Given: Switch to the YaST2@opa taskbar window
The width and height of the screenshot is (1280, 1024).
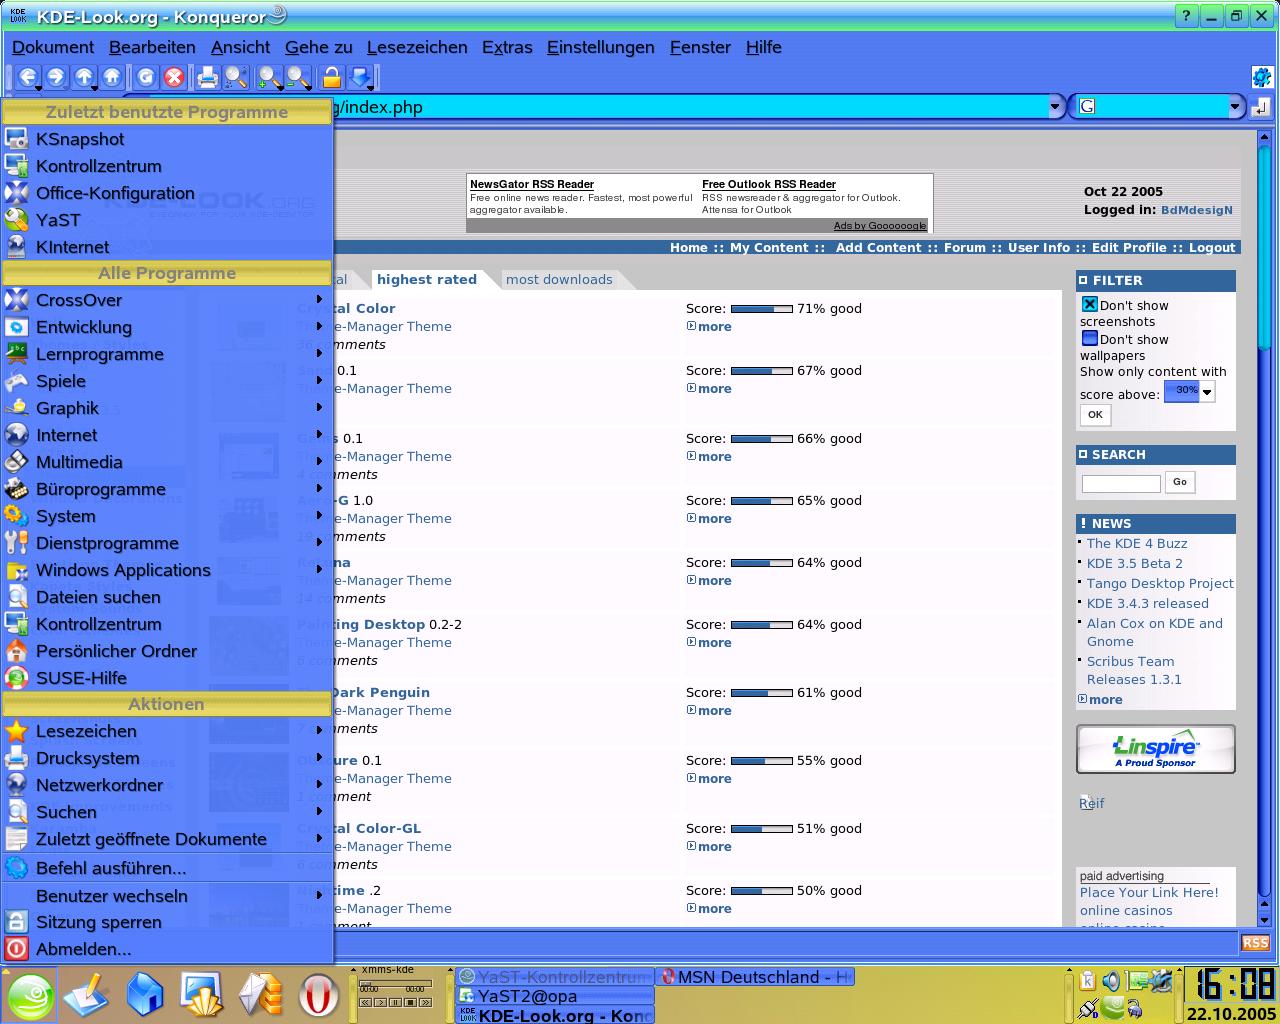Looking at the screenshot, I should (x=555, y=996).
